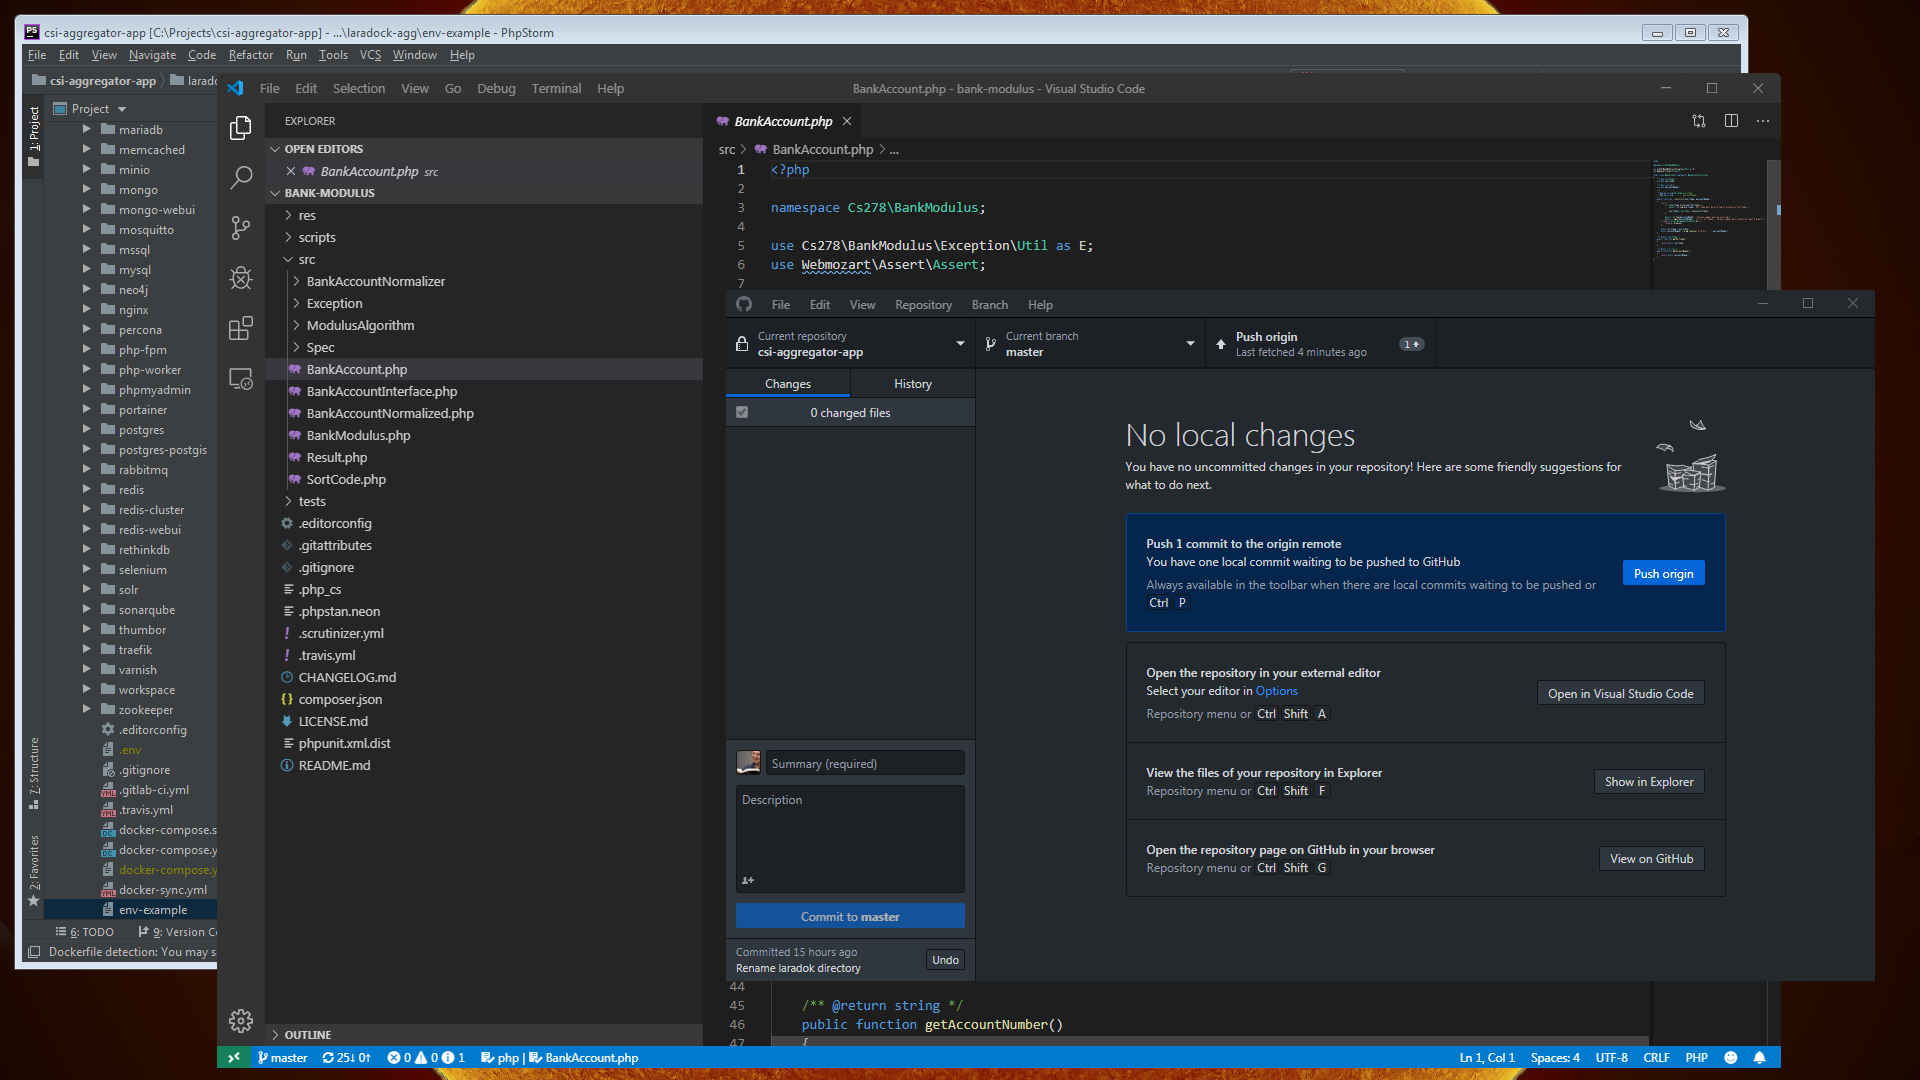Open the Terminal menu in VS Code

pos(556,89)
